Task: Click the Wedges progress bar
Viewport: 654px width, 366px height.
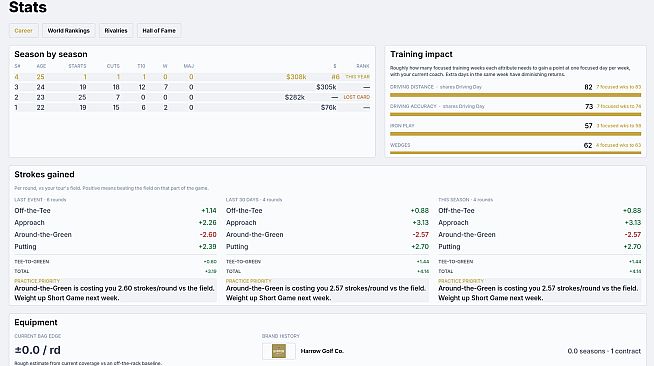Action: tap(515, 153)
